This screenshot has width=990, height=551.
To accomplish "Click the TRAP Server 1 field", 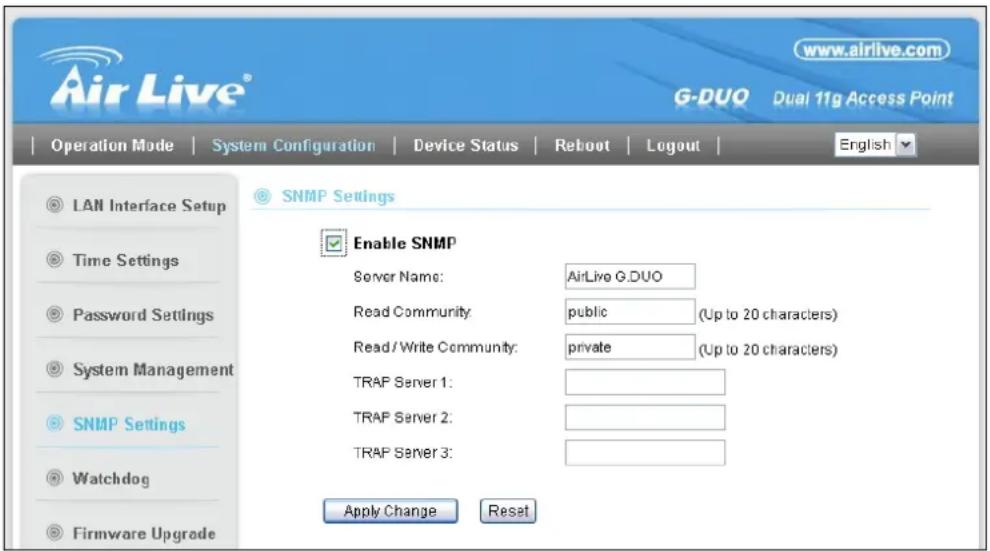I will pos(645,382).
